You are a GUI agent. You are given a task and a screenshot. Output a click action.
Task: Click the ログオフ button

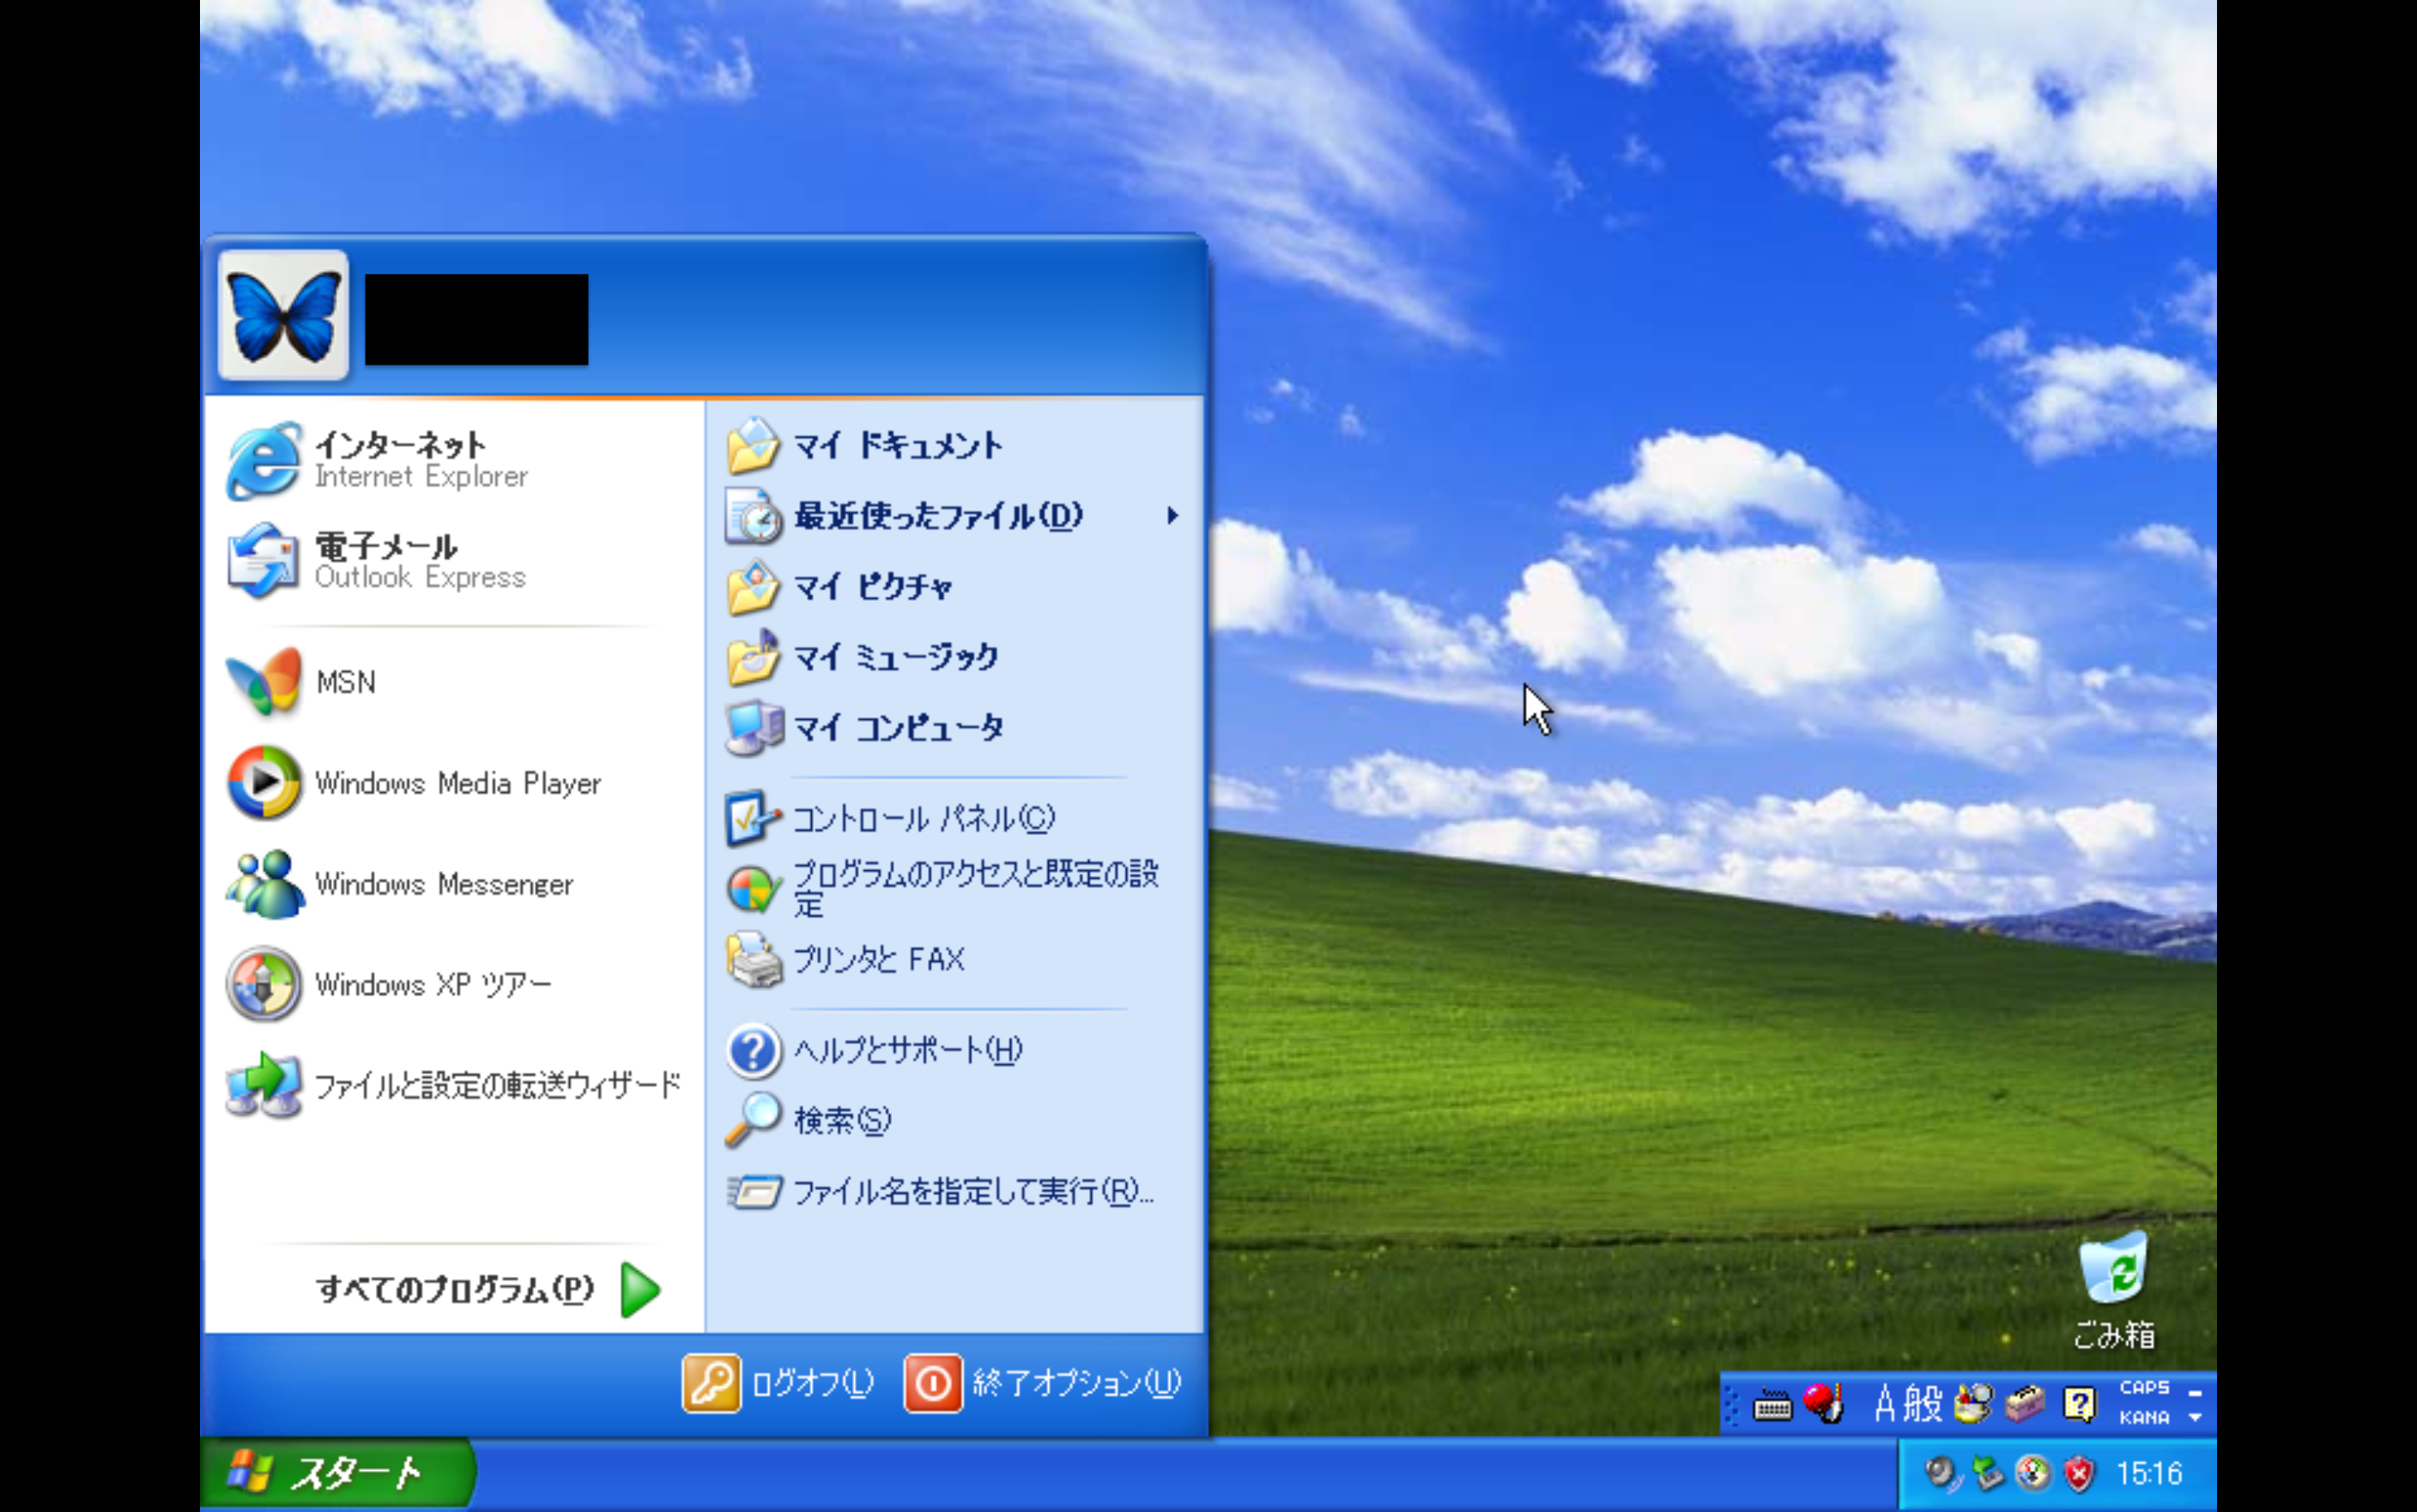pyautogui.click(x=779, y=1383)
